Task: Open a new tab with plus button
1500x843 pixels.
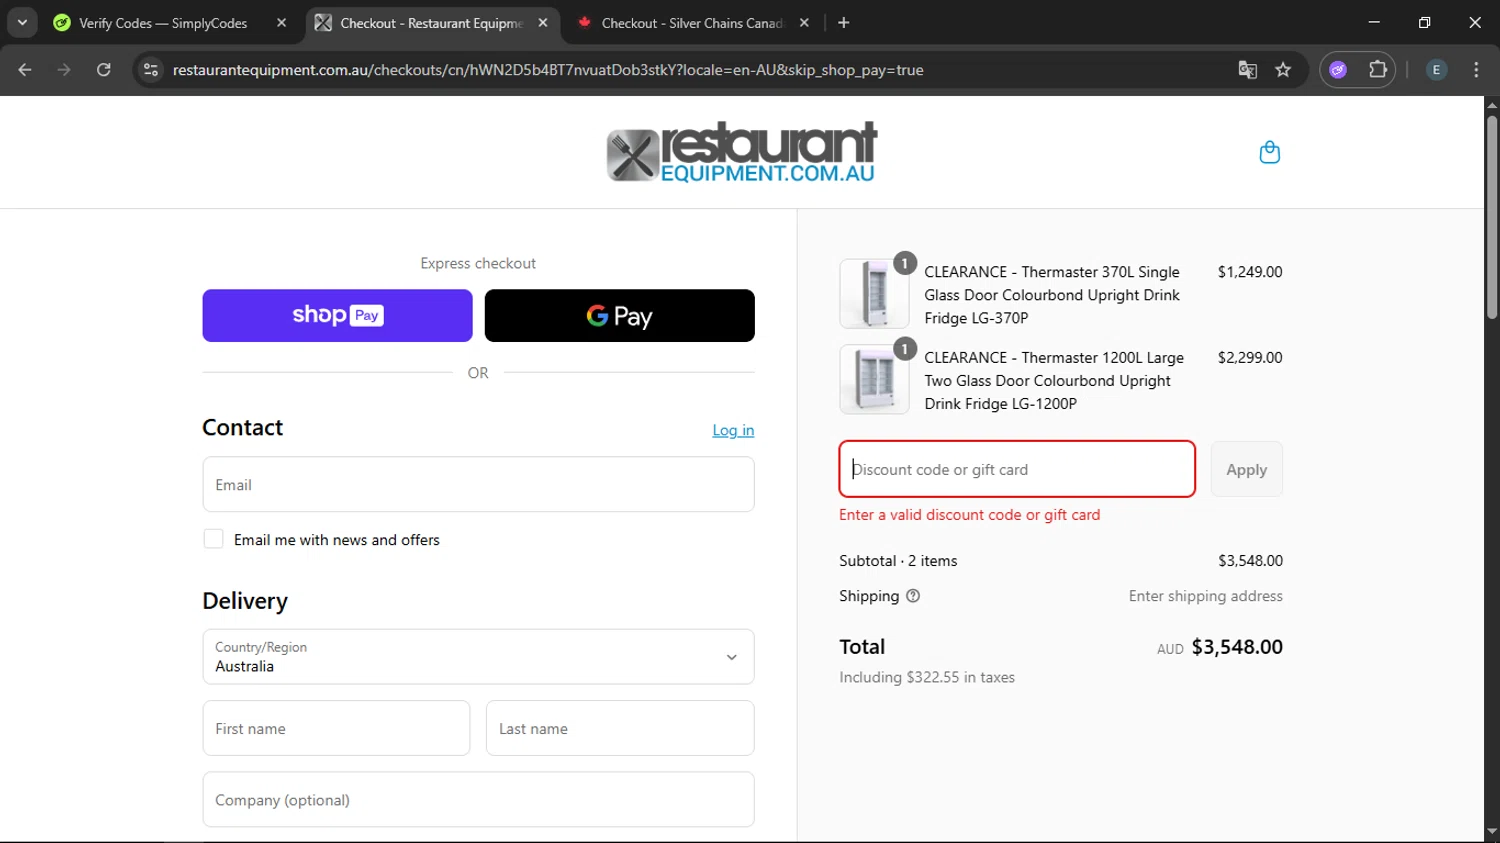Action: point(844,23)
